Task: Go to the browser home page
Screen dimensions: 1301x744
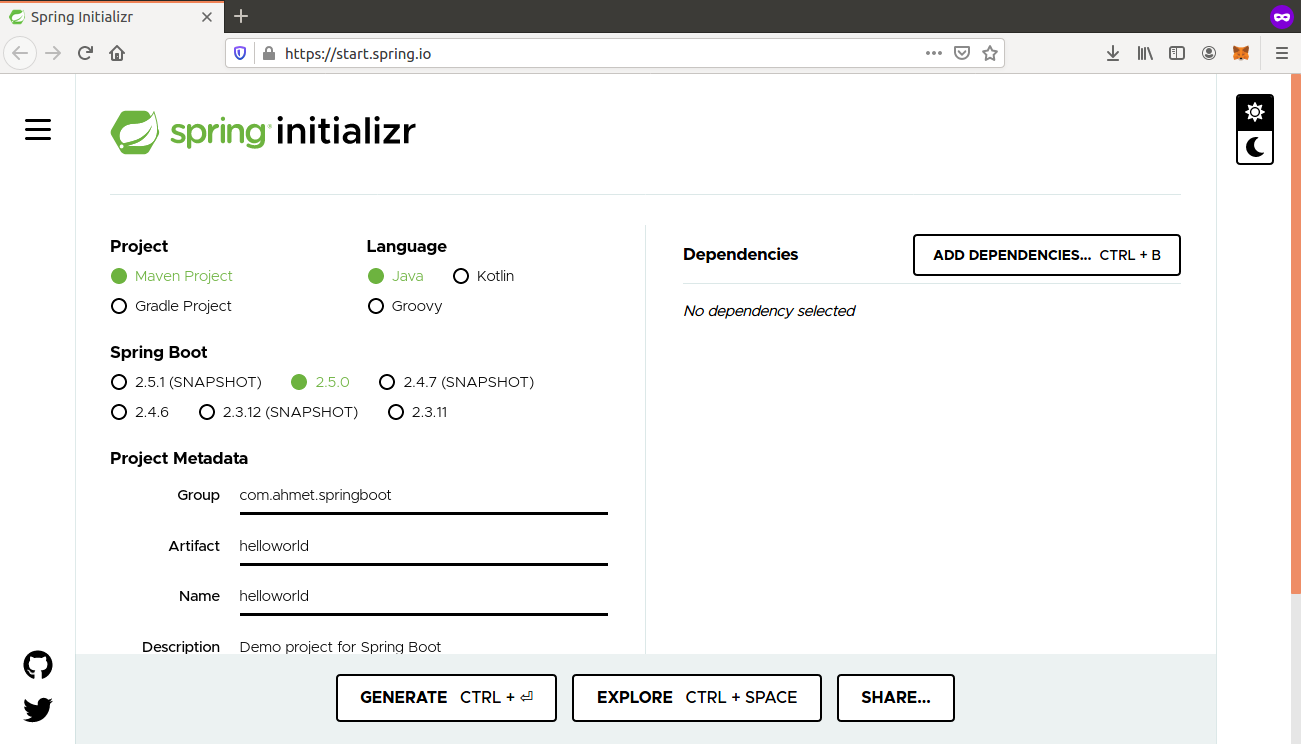Action: (117, 53)
